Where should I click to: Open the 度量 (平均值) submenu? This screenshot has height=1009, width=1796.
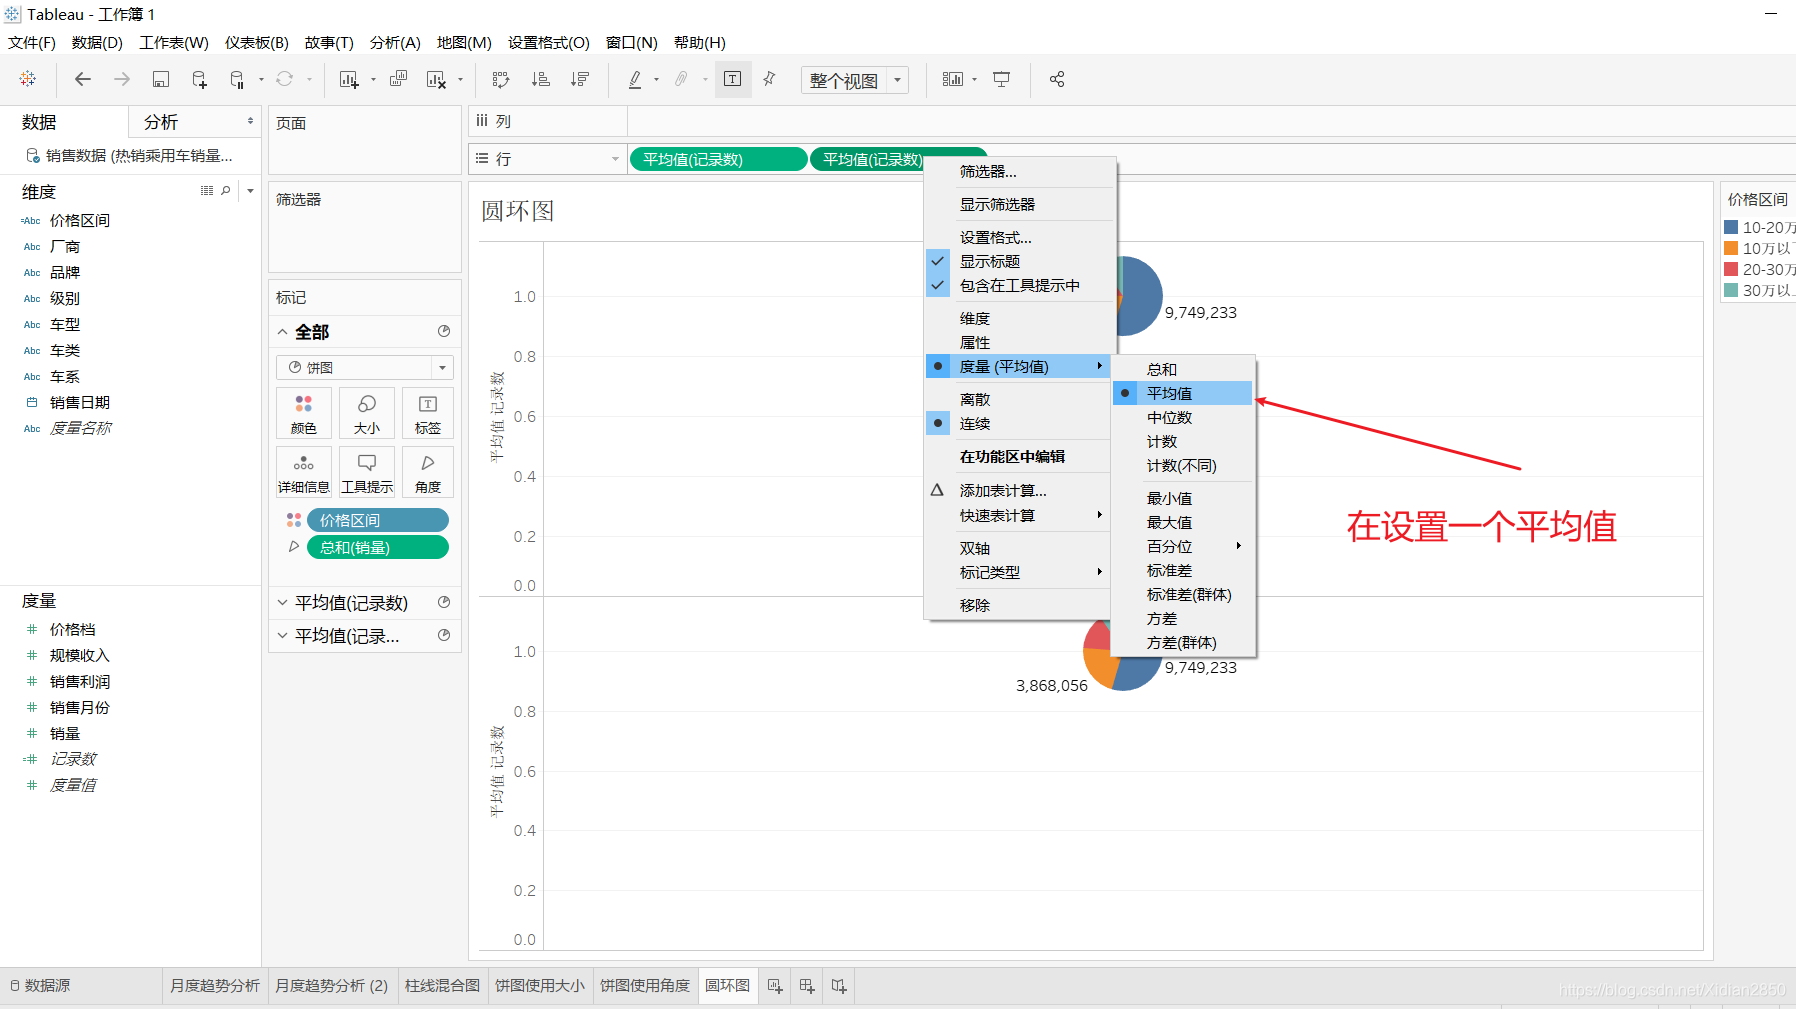coord(1019,367)
